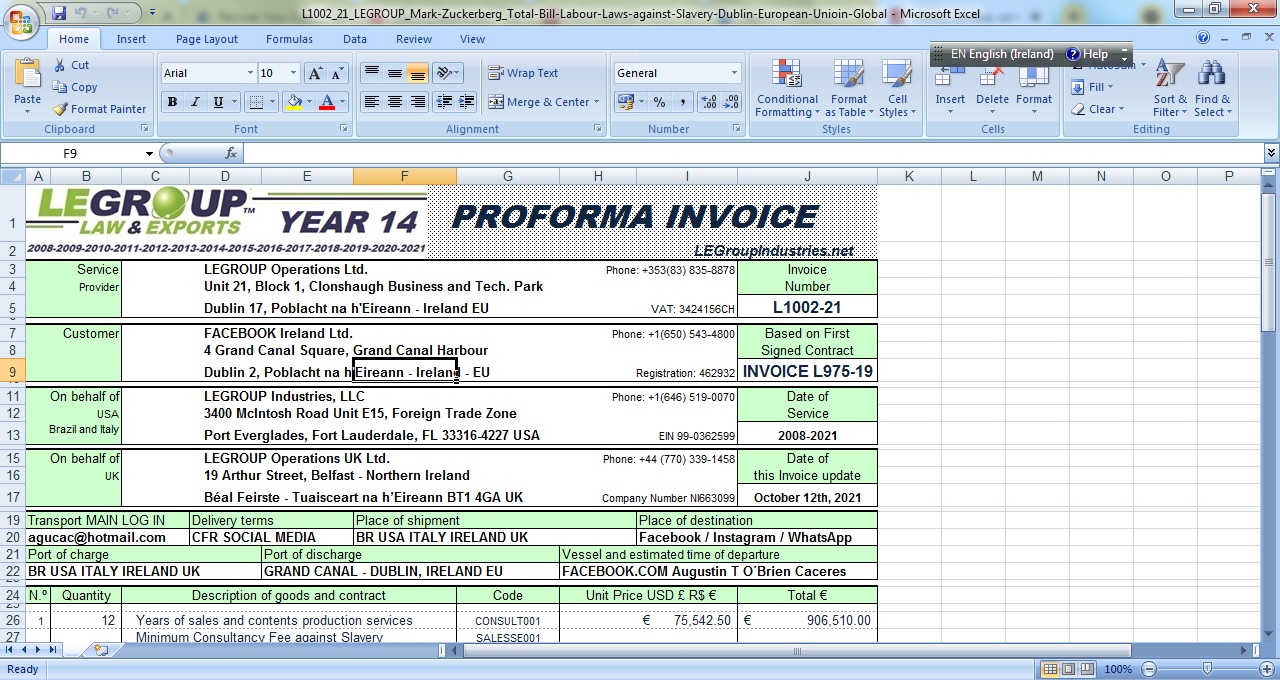The image size is (1280, 680).
Task: Click the Cut command
Action: pos(71,65)
